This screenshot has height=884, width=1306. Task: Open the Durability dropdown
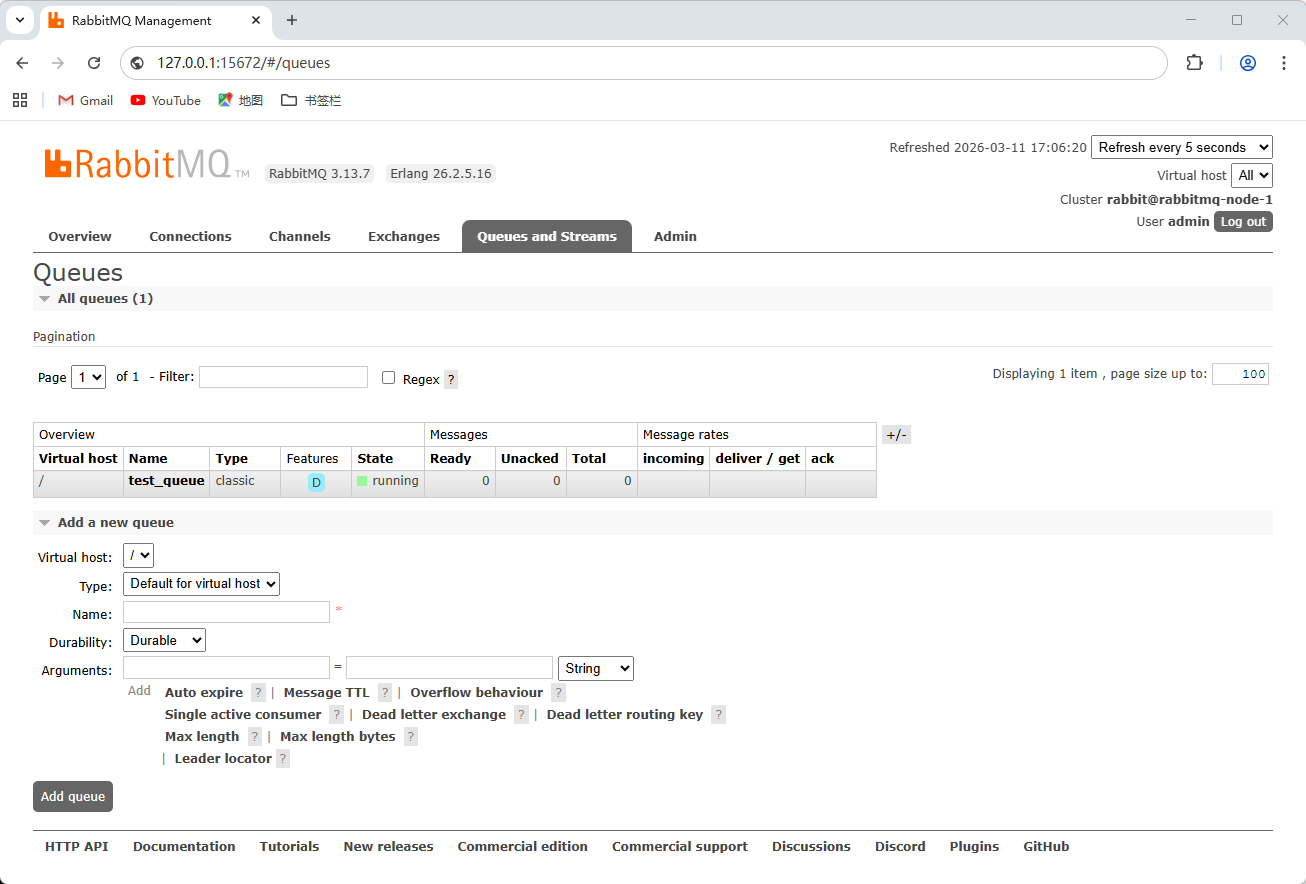pos(164,640)
